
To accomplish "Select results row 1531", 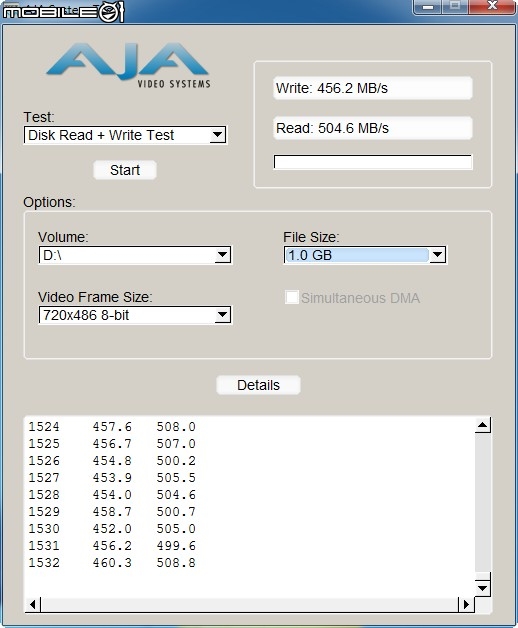I will [112, 546].
